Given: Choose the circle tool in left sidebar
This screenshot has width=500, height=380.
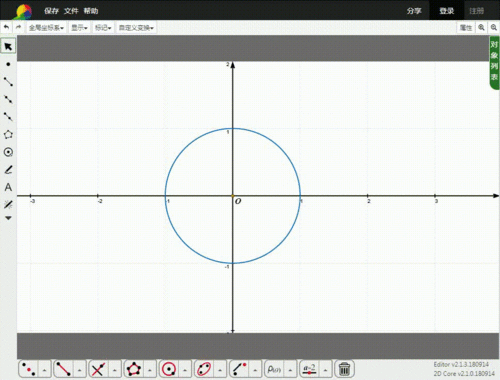Looking at the screenshot, I should 8,152.
